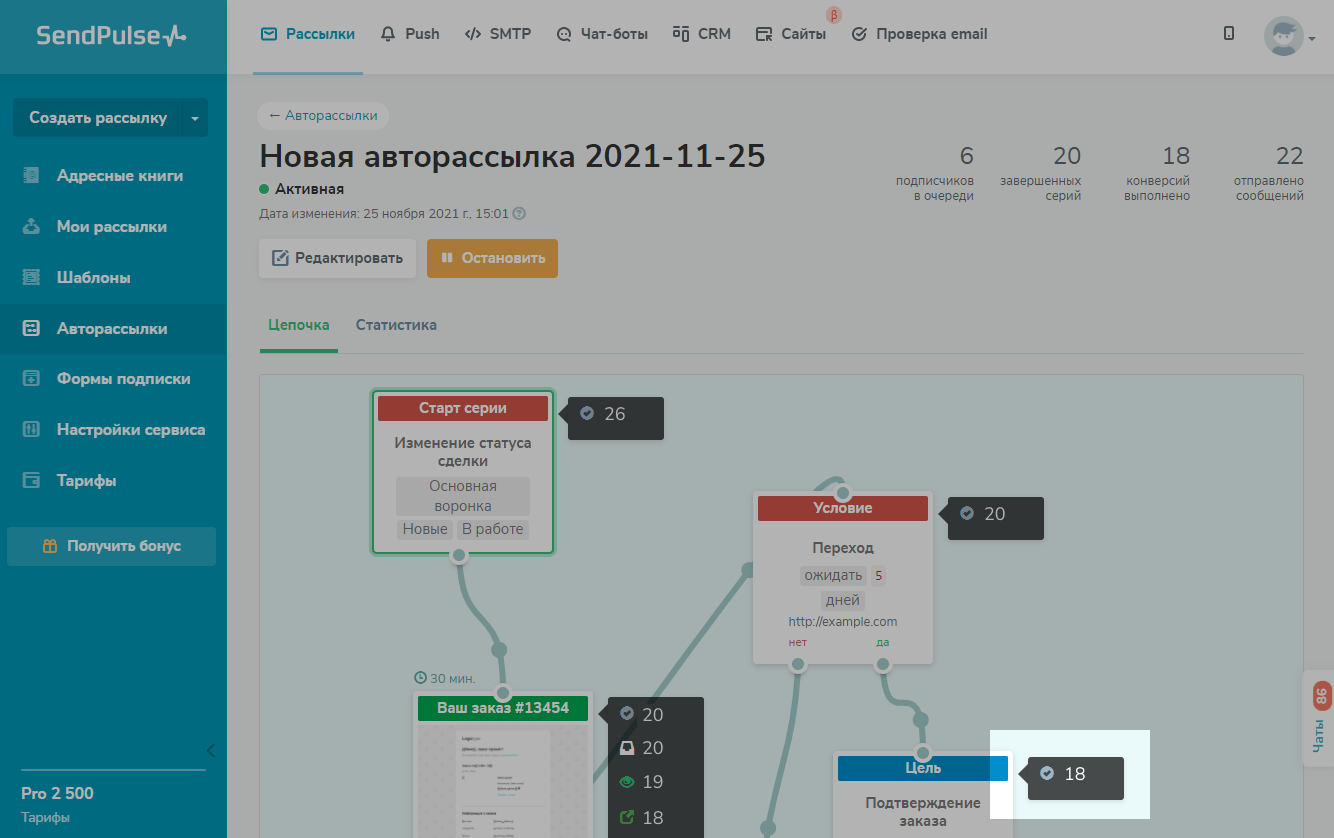This screenshot has width=1334, height=838.
Task: Open the CRM top menu
Action: 702,34
